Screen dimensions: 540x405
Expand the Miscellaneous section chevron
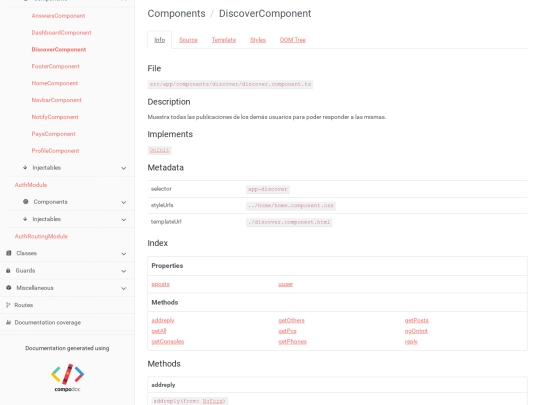pos(124,289)
